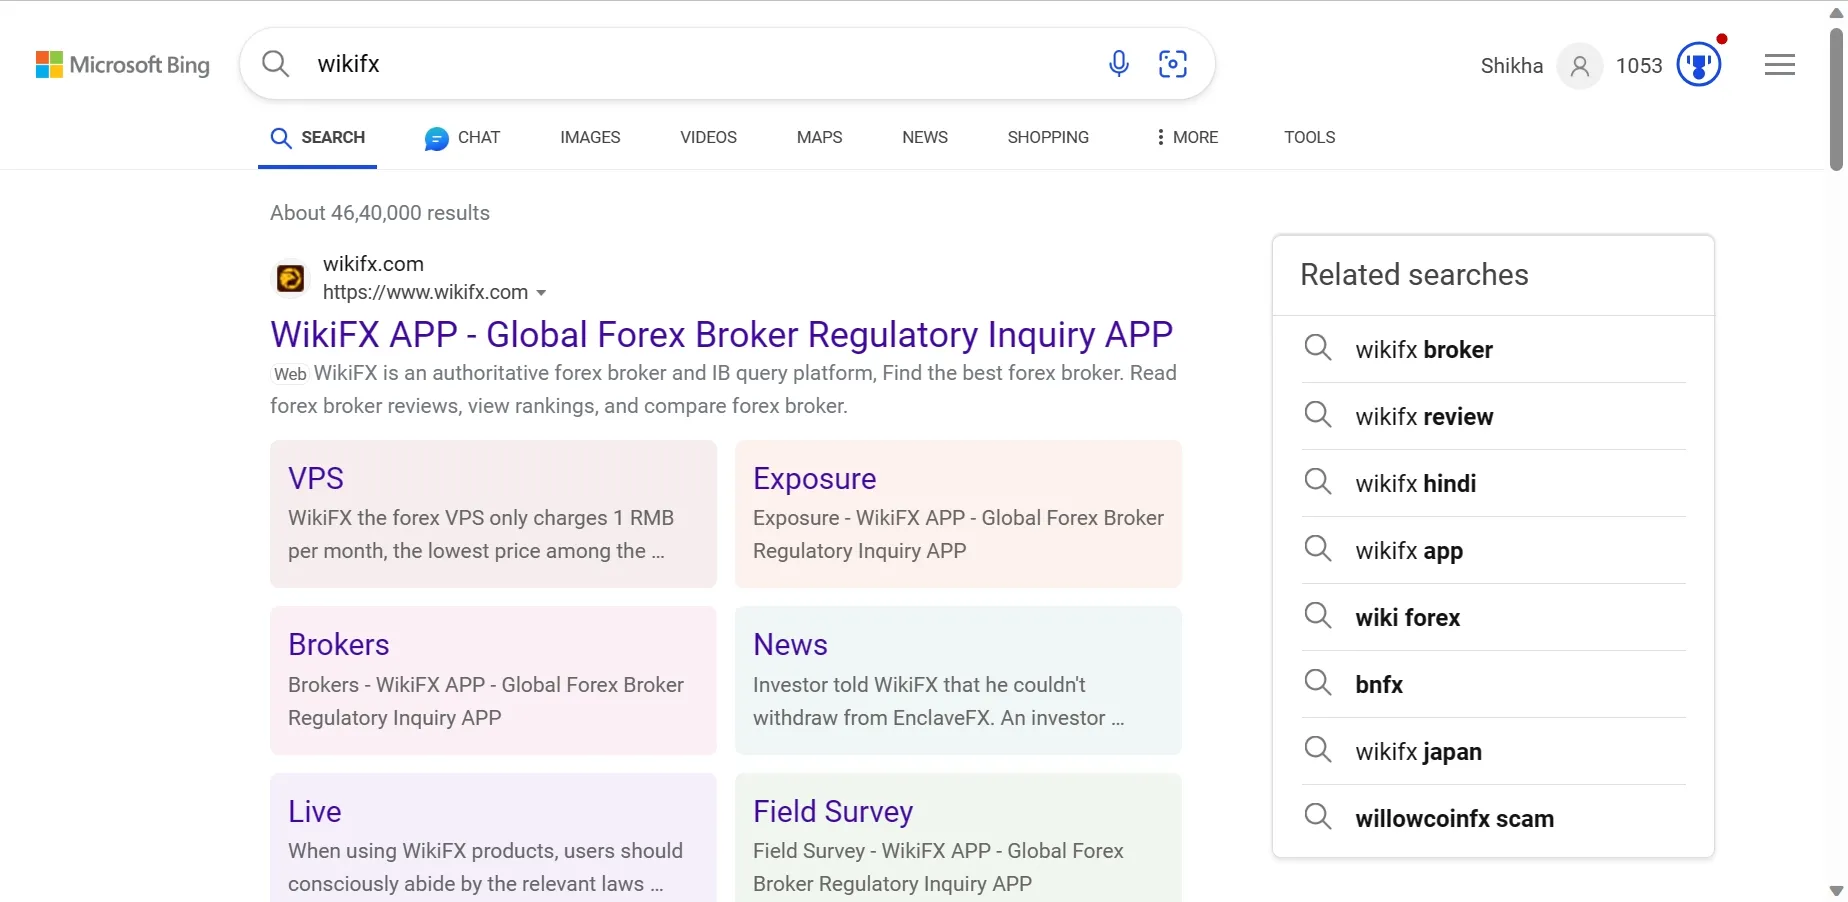Click search icon beside wikifx broker
This screenshot has height=902, width=1848.
(1318, 348)
